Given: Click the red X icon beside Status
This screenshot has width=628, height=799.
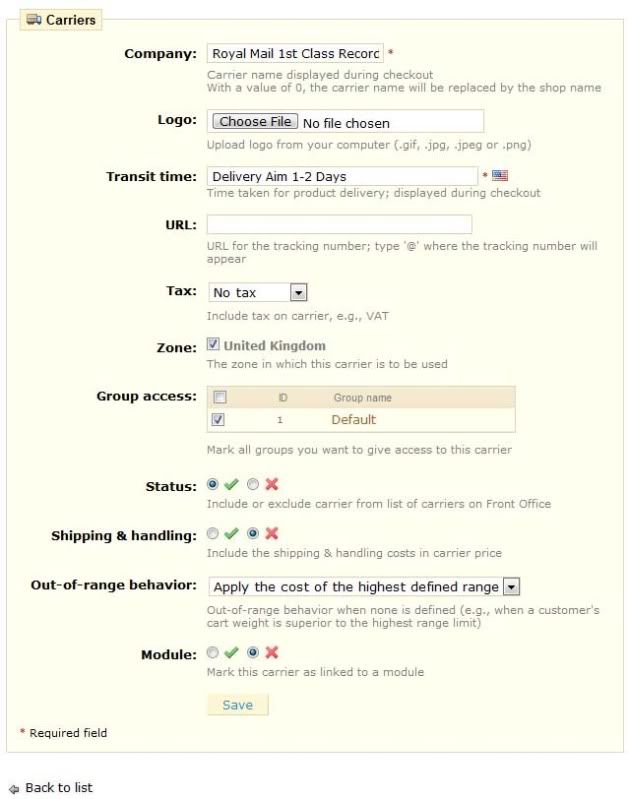Looking at the screenshot, I should 272,485.
